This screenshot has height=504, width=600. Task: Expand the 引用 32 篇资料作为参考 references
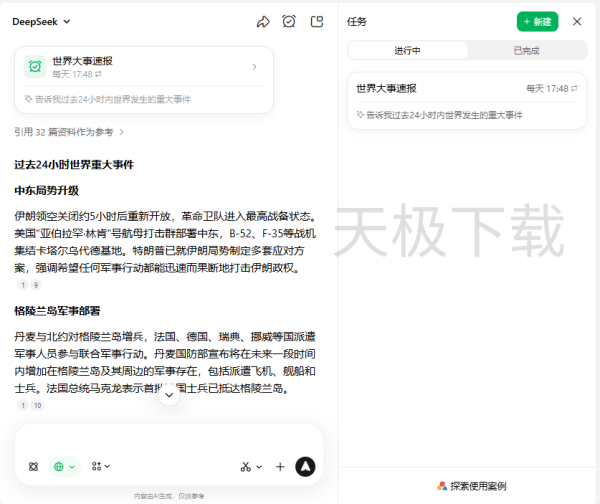click(x=69, y=131)
